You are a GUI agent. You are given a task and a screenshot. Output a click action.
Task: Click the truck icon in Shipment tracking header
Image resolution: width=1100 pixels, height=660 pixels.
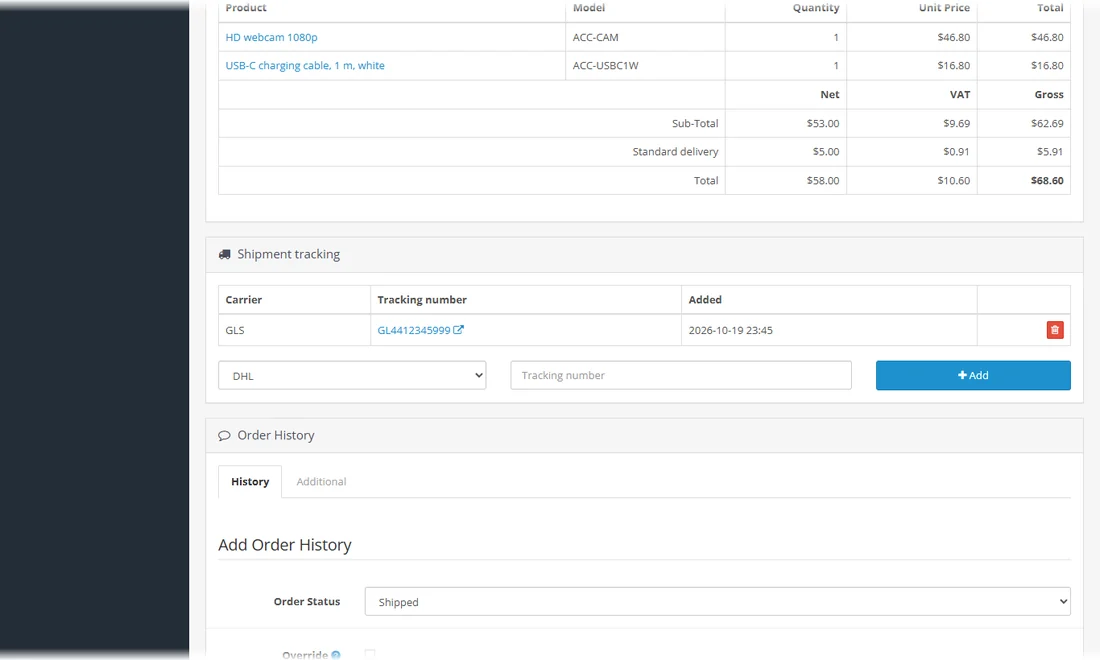tap(224, 255)
